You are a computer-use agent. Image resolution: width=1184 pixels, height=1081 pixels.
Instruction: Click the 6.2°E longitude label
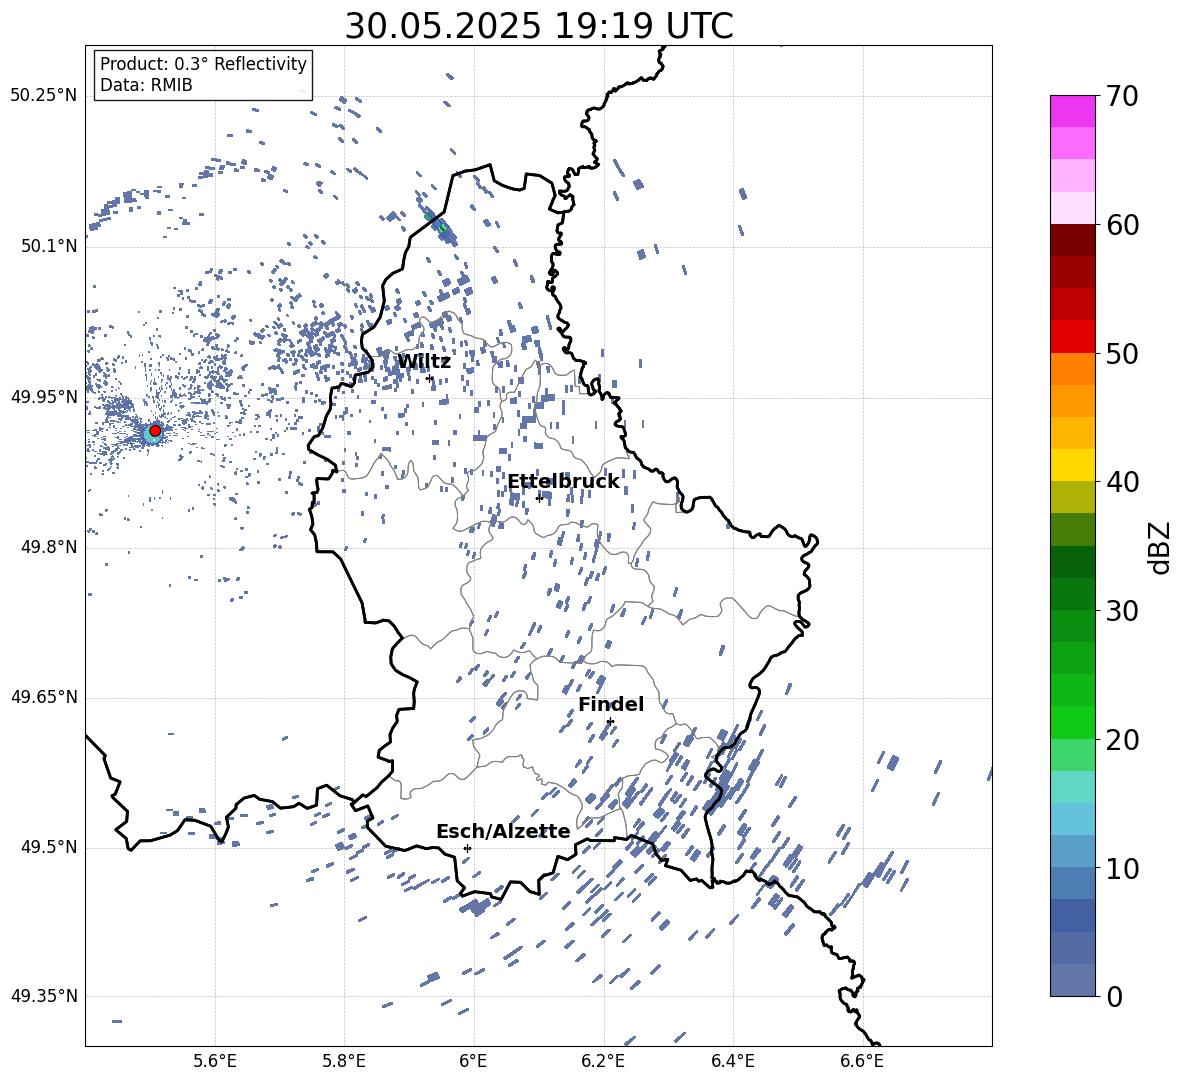click(603, 1061)
